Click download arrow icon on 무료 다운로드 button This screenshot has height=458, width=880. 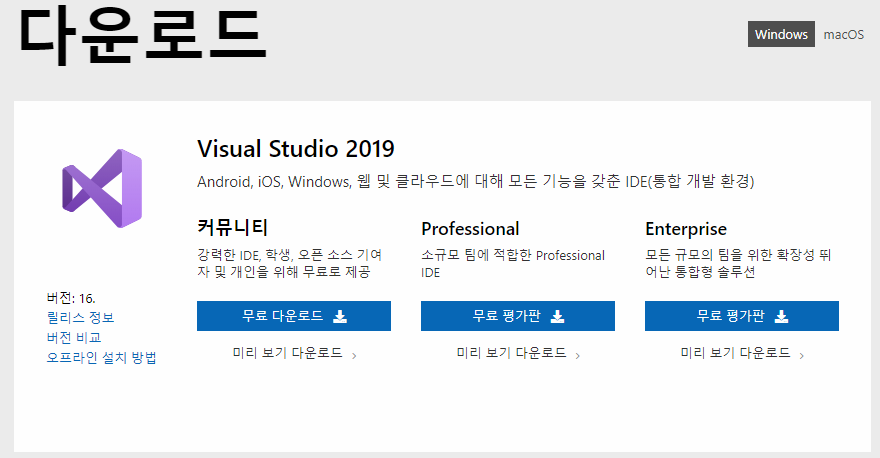click(340, 317)
